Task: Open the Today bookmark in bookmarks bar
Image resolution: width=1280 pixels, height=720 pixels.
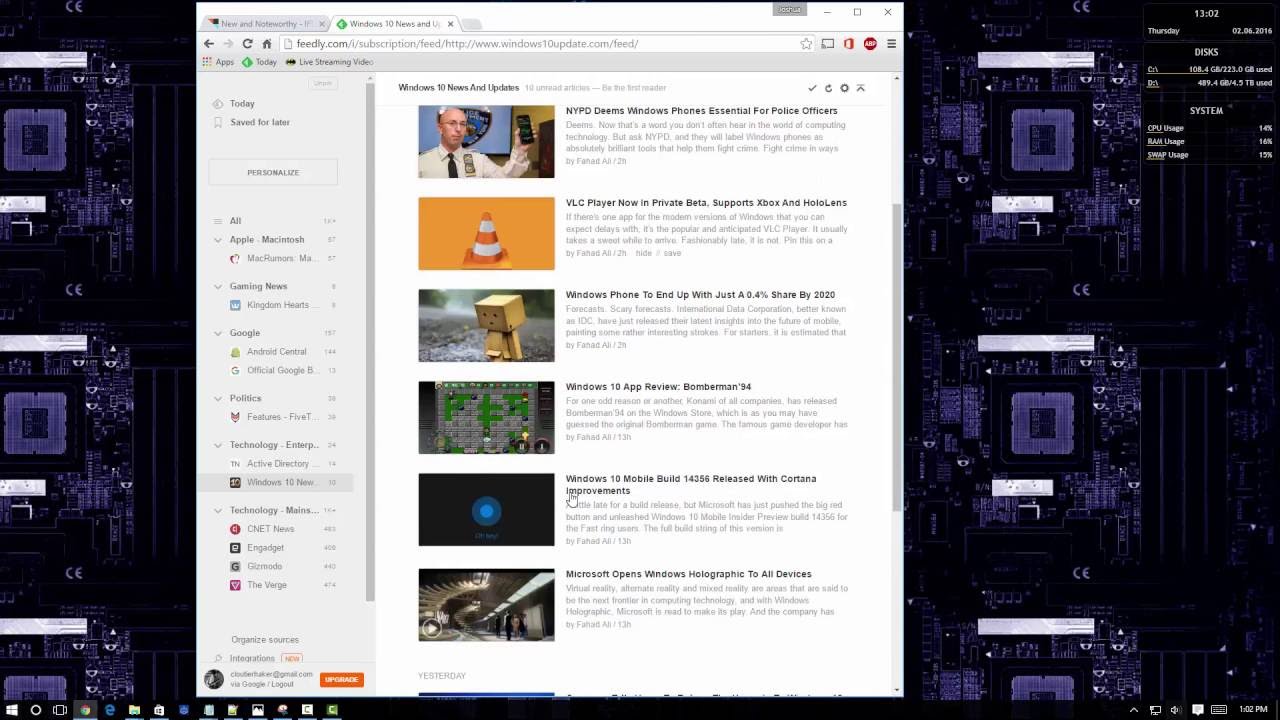Action: pyautogui.click(x=259, y=62)
